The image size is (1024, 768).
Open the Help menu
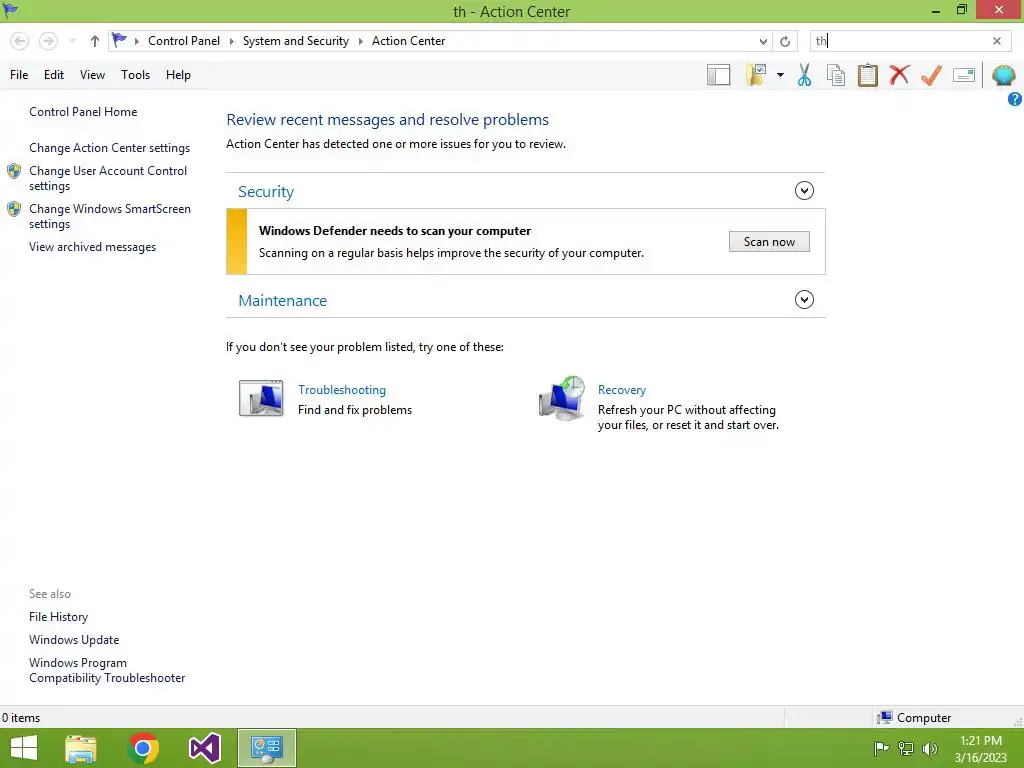point(178,75)
